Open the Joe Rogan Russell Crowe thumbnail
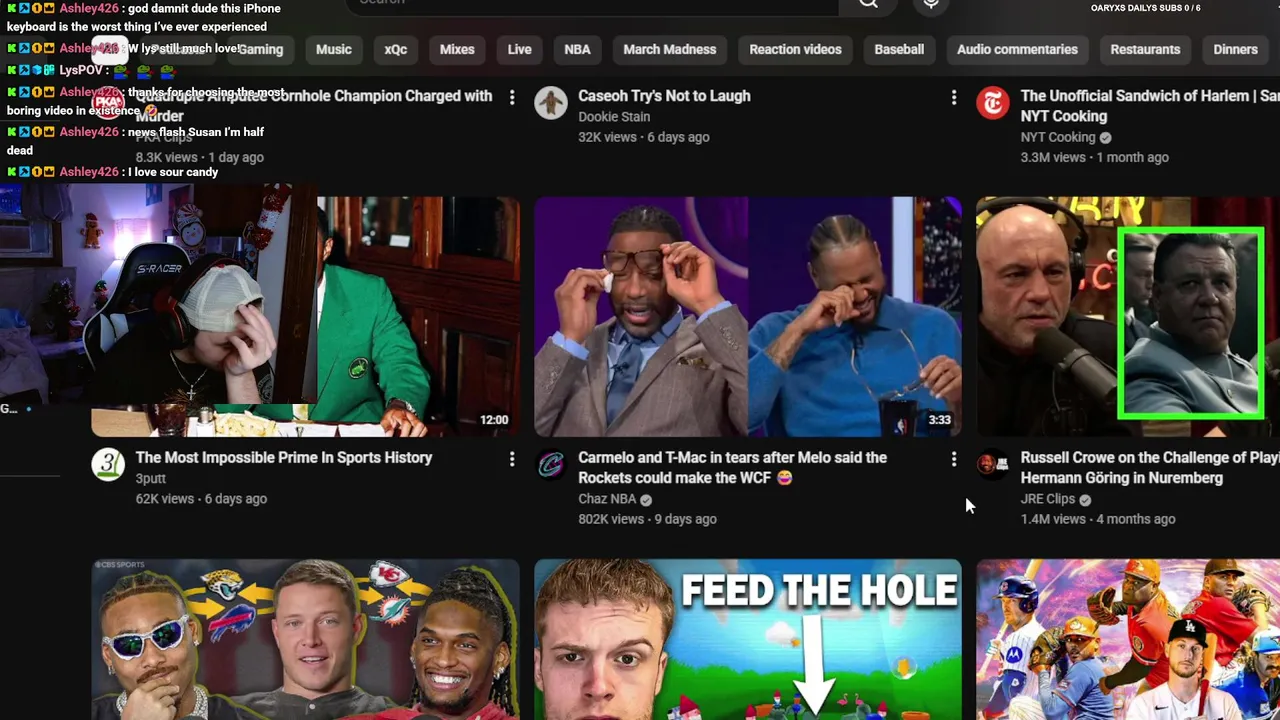1280x720 pixels. [1128, 317]
